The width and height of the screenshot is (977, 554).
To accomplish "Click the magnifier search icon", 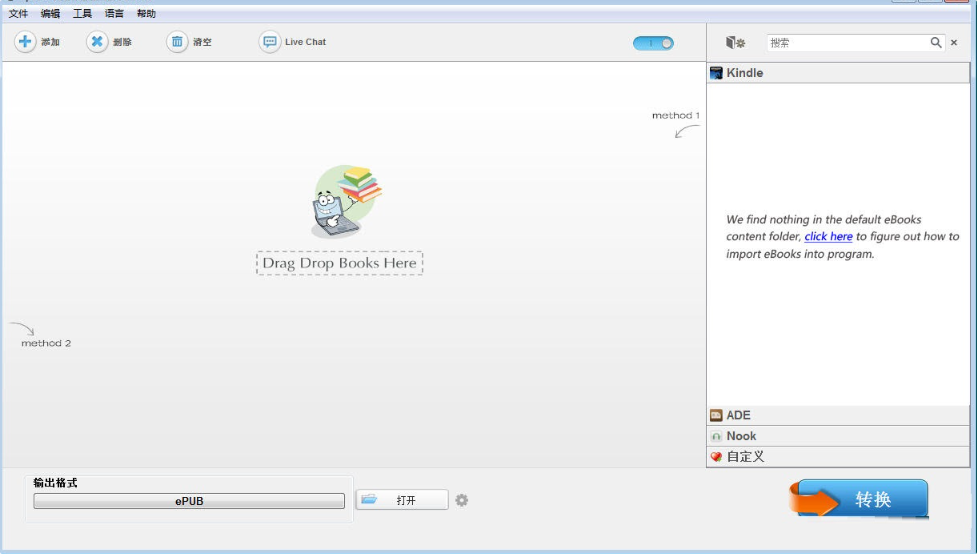I will pyautogui.click(x=936, y=42).
